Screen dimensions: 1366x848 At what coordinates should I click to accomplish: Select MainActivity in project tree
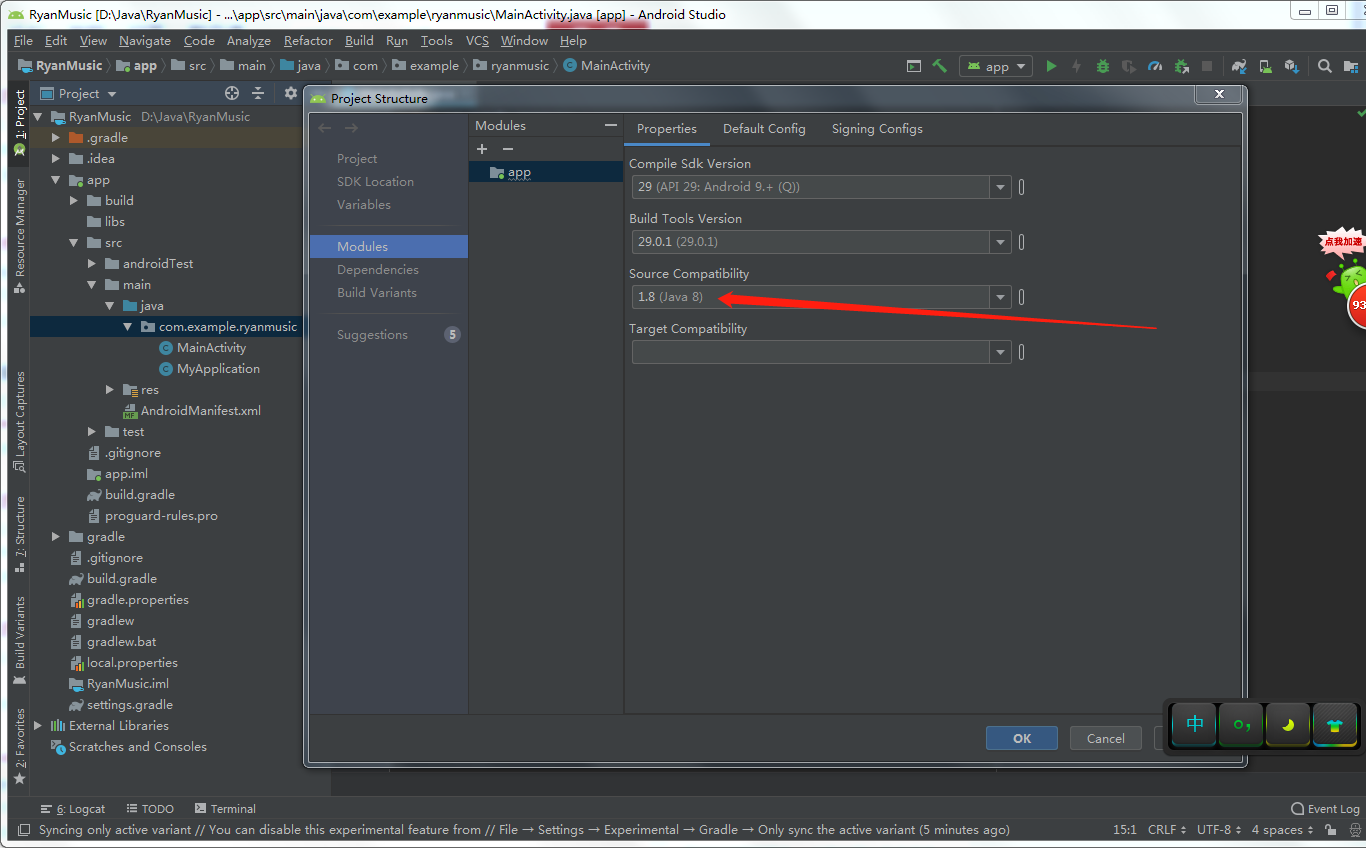pos(211,348)
